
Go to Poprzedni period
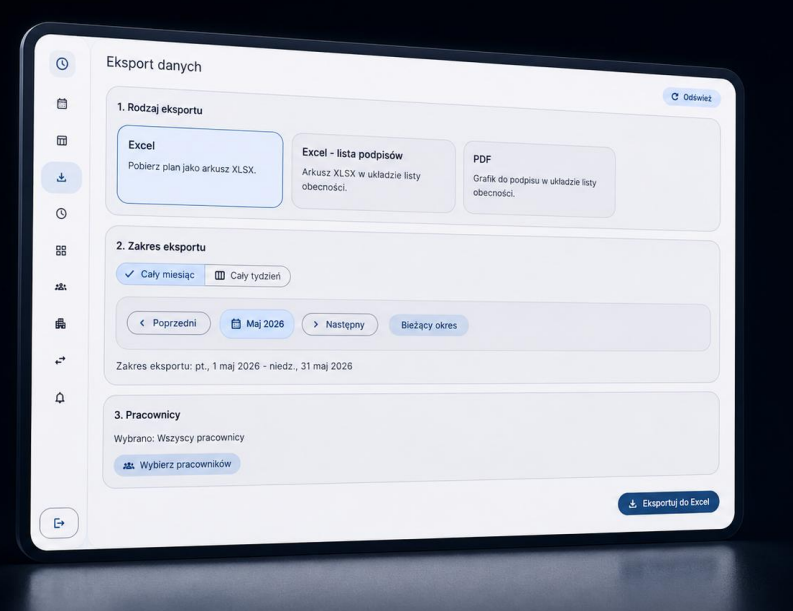(168, 323)
